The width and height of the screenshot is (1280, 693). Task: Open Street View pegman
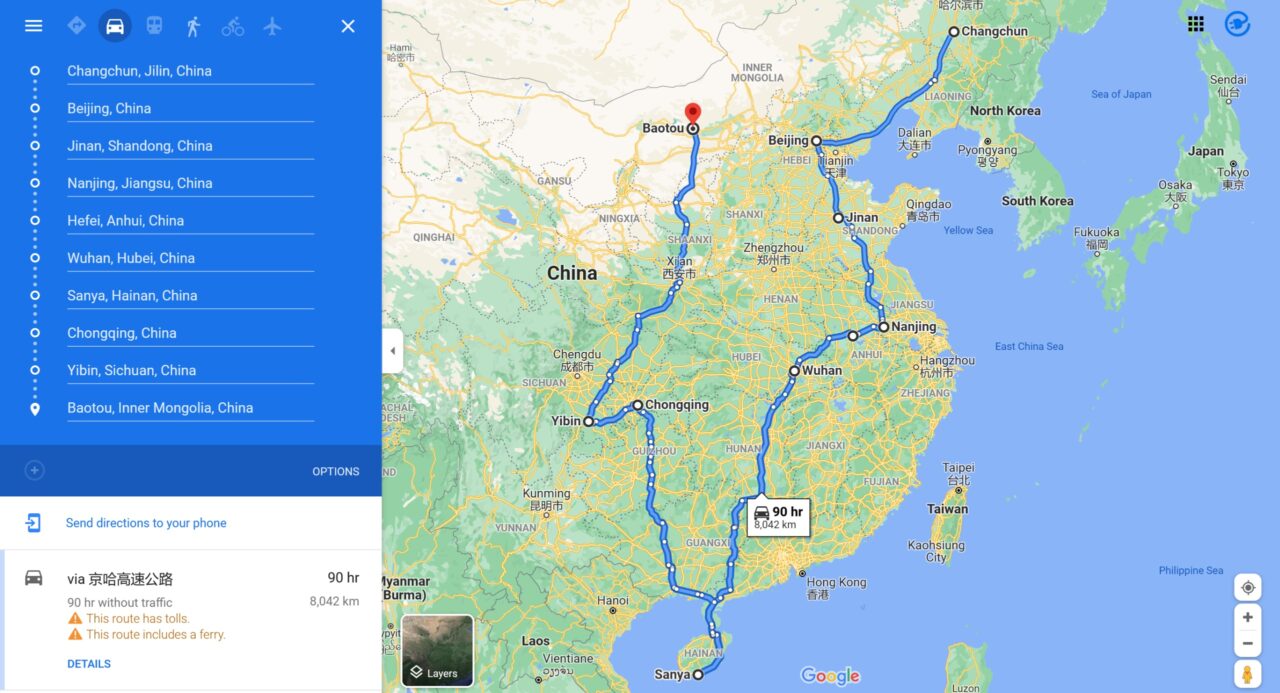point(1247,674)
